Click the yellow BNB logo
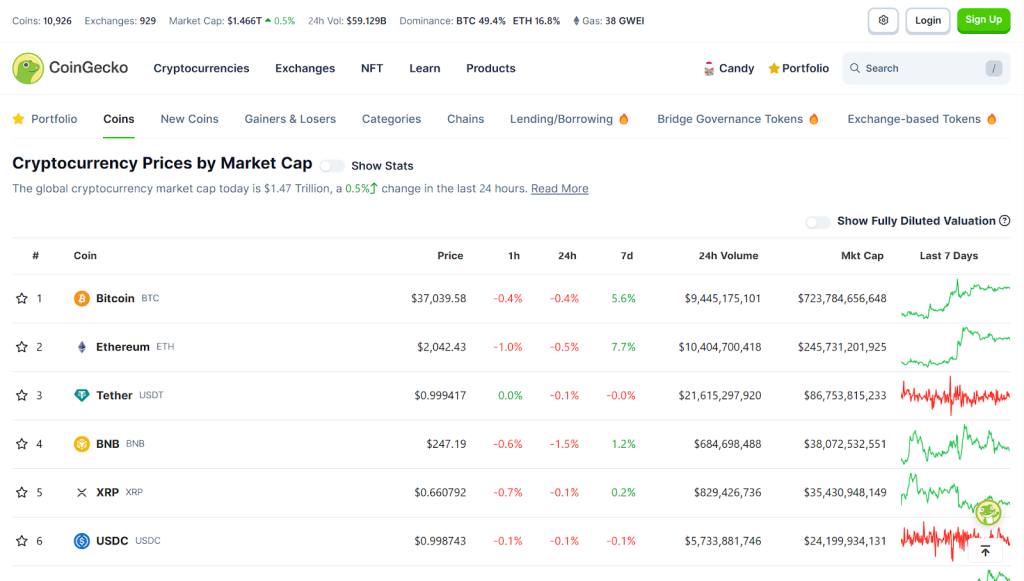Viewport: 1024px width, 581px height. pos(82,444)
